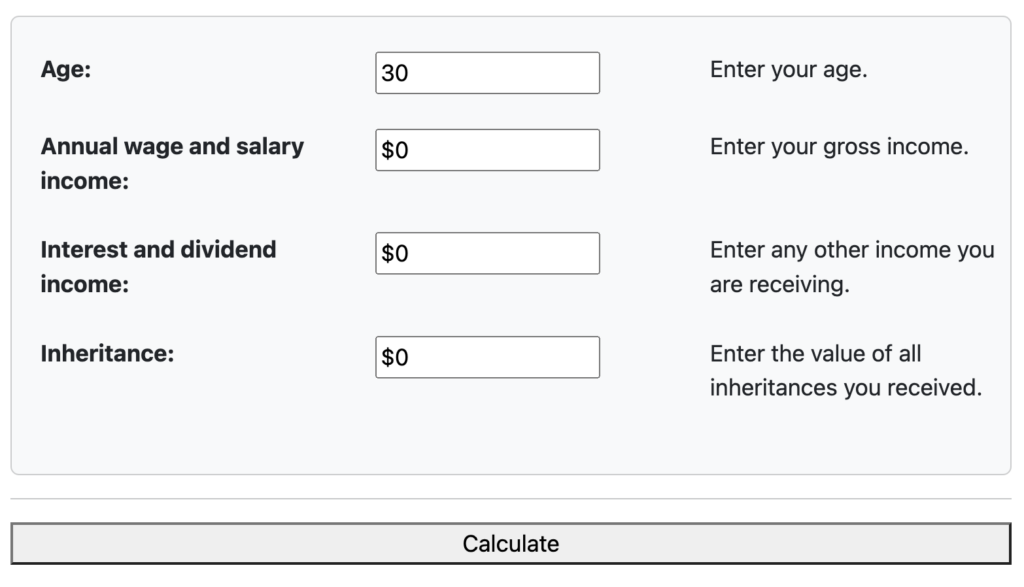
Task: Click the 'Enter your gross income.' hint
Action: click(839, 147)
